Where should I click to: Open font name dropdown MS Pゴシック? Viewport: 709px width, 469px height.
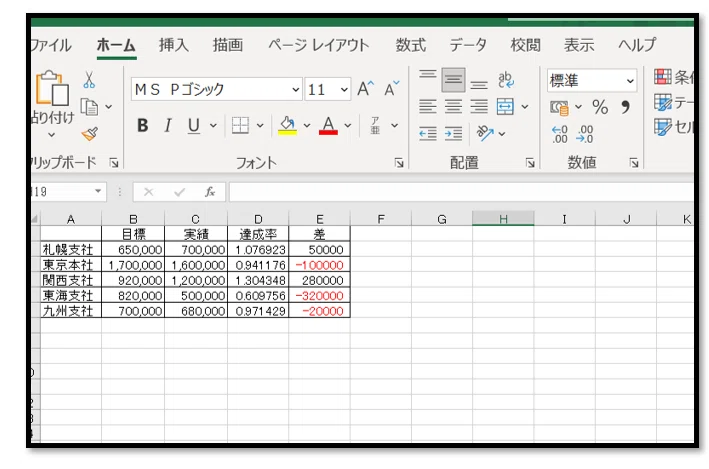(296, 89)
